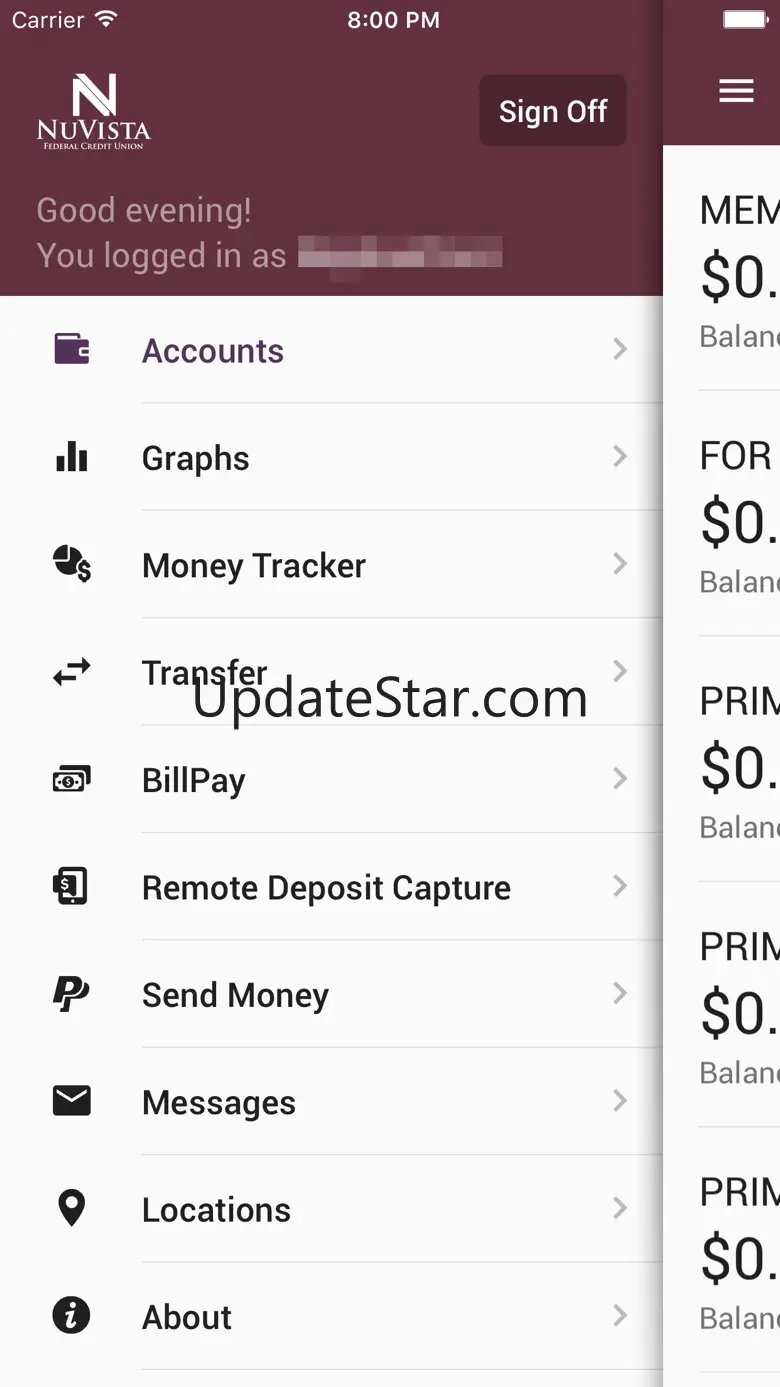Click the PayPal Send Money icon
Screen dimensions: 780x1387
pyautogui.click(x=72, y=994)
